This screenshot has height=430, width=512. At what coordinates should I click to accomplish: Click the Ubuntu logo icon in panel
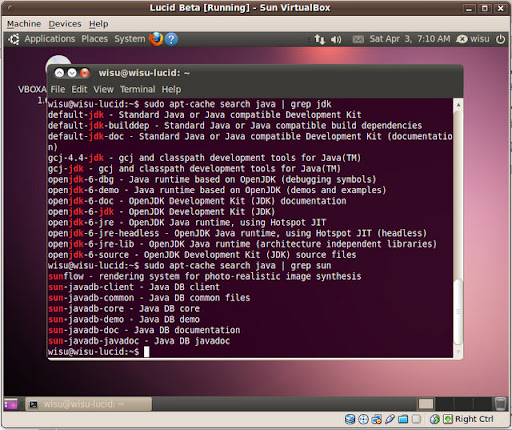point(14,39)
